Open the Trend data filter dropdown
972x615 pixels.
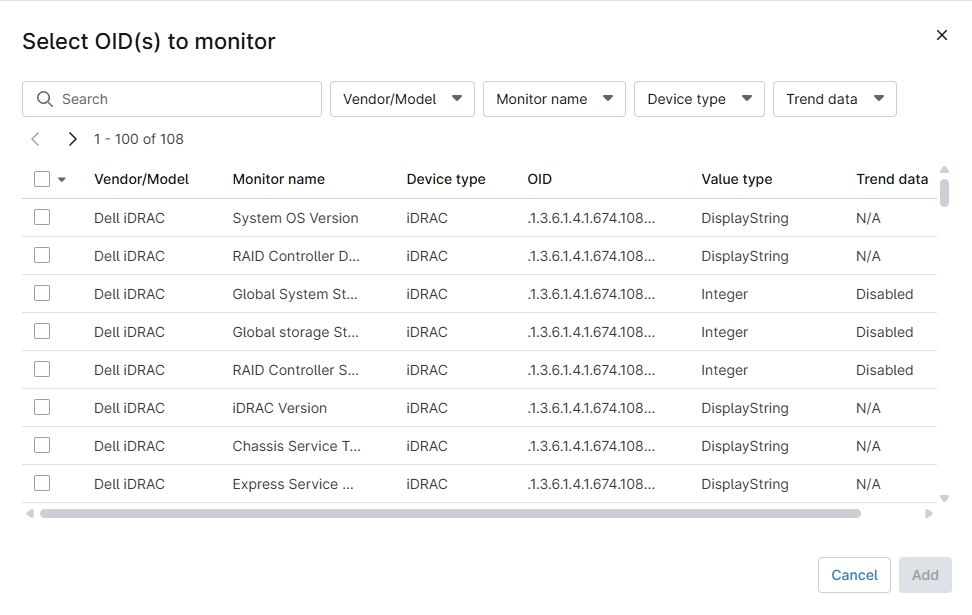tap(834, 99)
